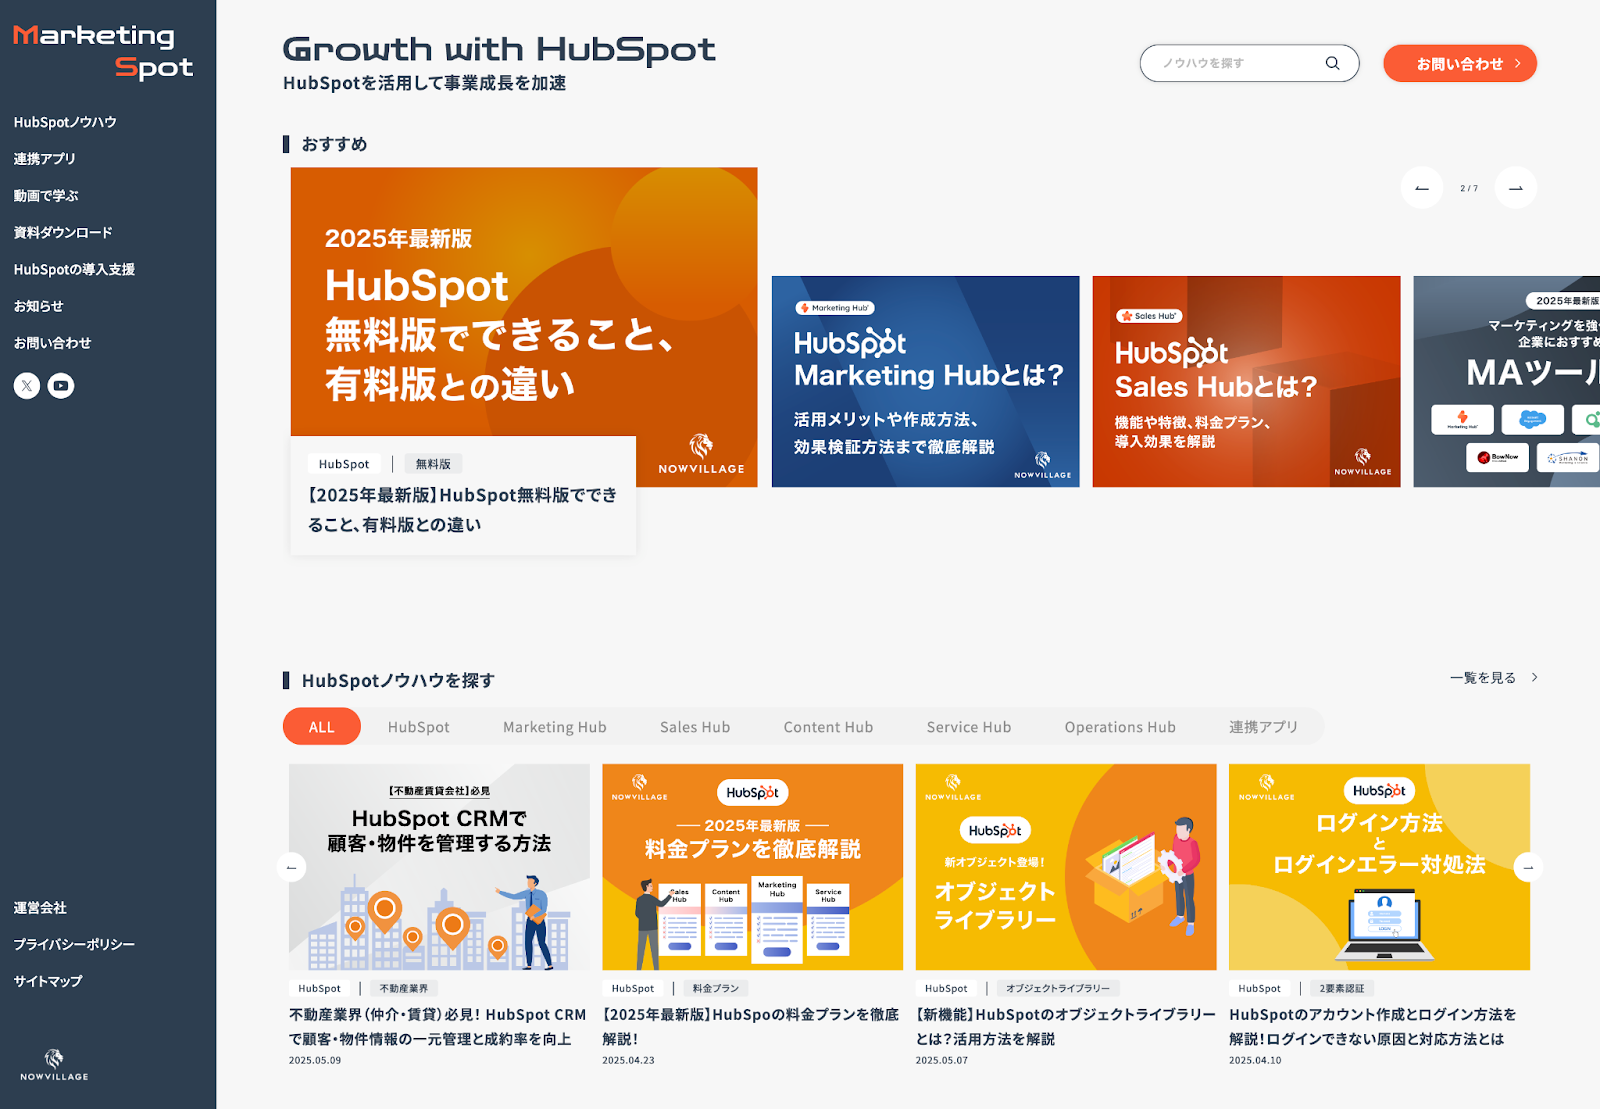Open 連携アプリ in sidebar menu
This screenshot has height=1109, width=1600.
pyautogui.click(x=44, y=159)
